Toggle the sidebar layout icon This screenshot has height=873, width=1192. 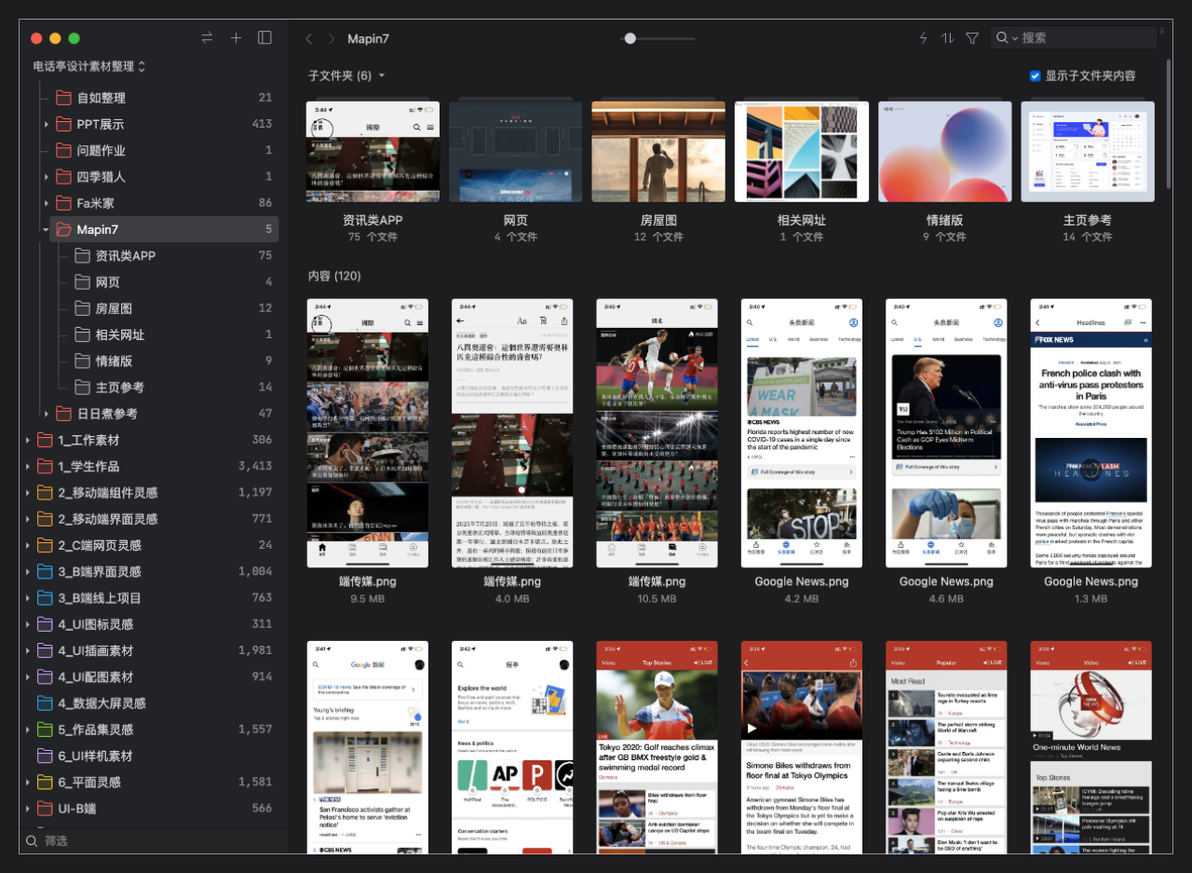click(265, 37)
